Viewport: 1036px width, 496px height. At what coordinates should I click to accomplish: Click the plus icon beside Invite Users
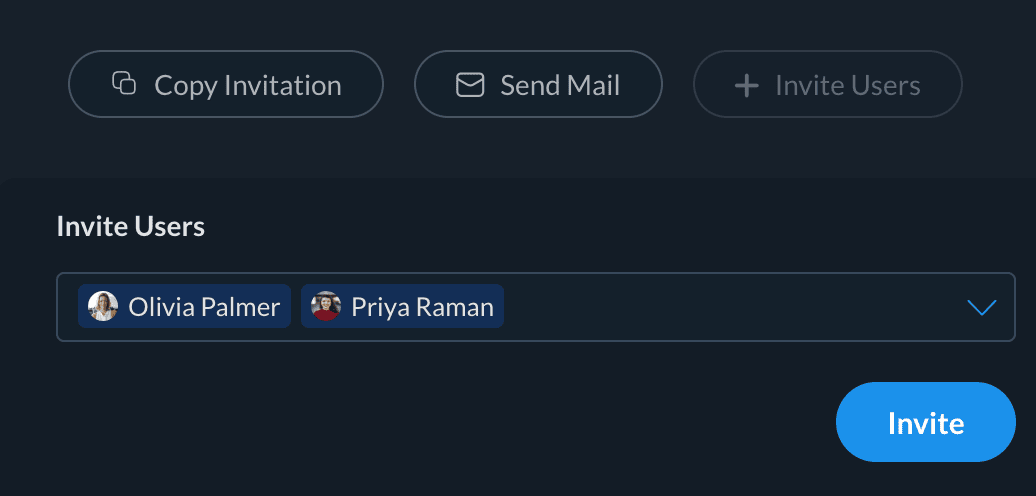coord(746,85)
